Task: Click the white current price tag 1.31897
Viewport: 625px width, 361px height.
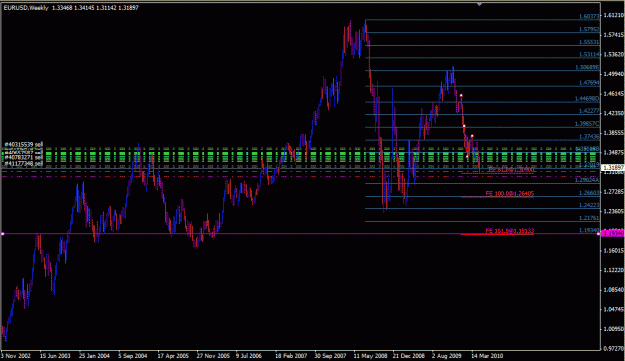Action: (x=614, y=168)
